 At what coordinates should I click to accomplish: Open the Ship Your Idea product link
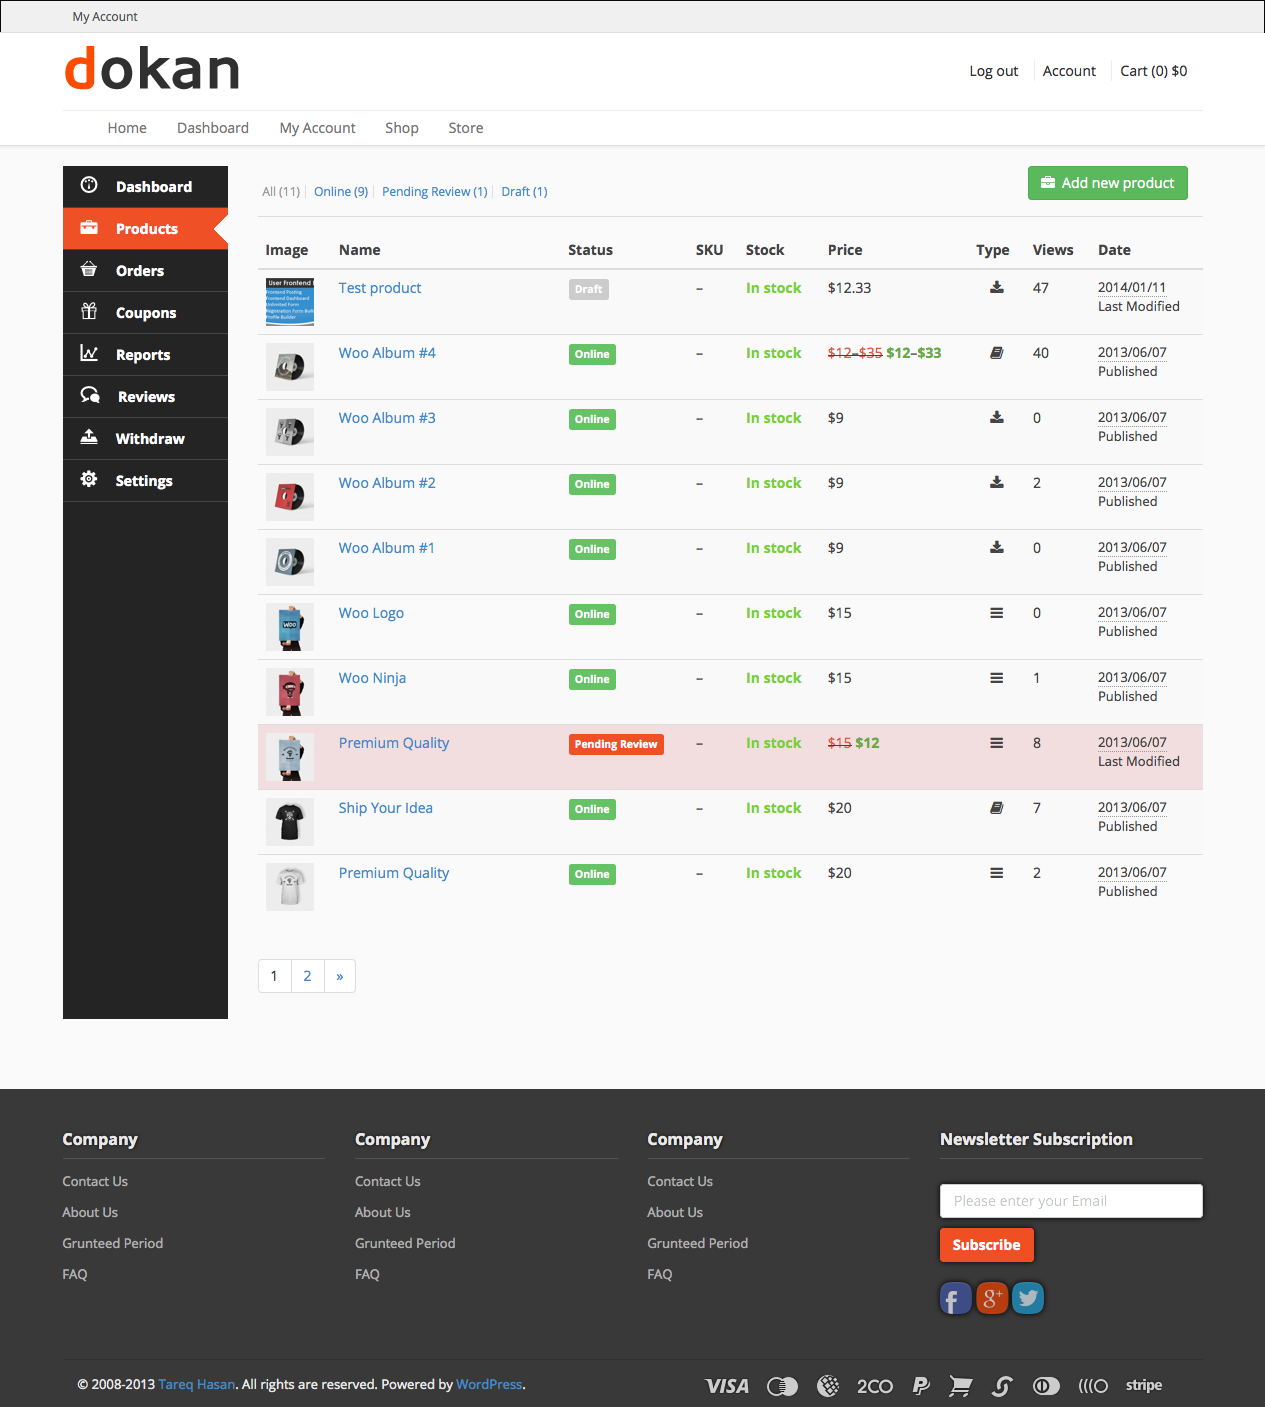coord(386,808)
